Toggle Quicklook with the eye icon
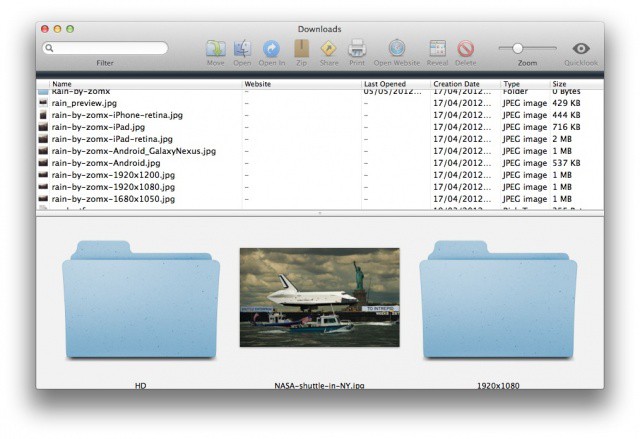Viewport: 640px width, 439px height. tap(581, 48)
